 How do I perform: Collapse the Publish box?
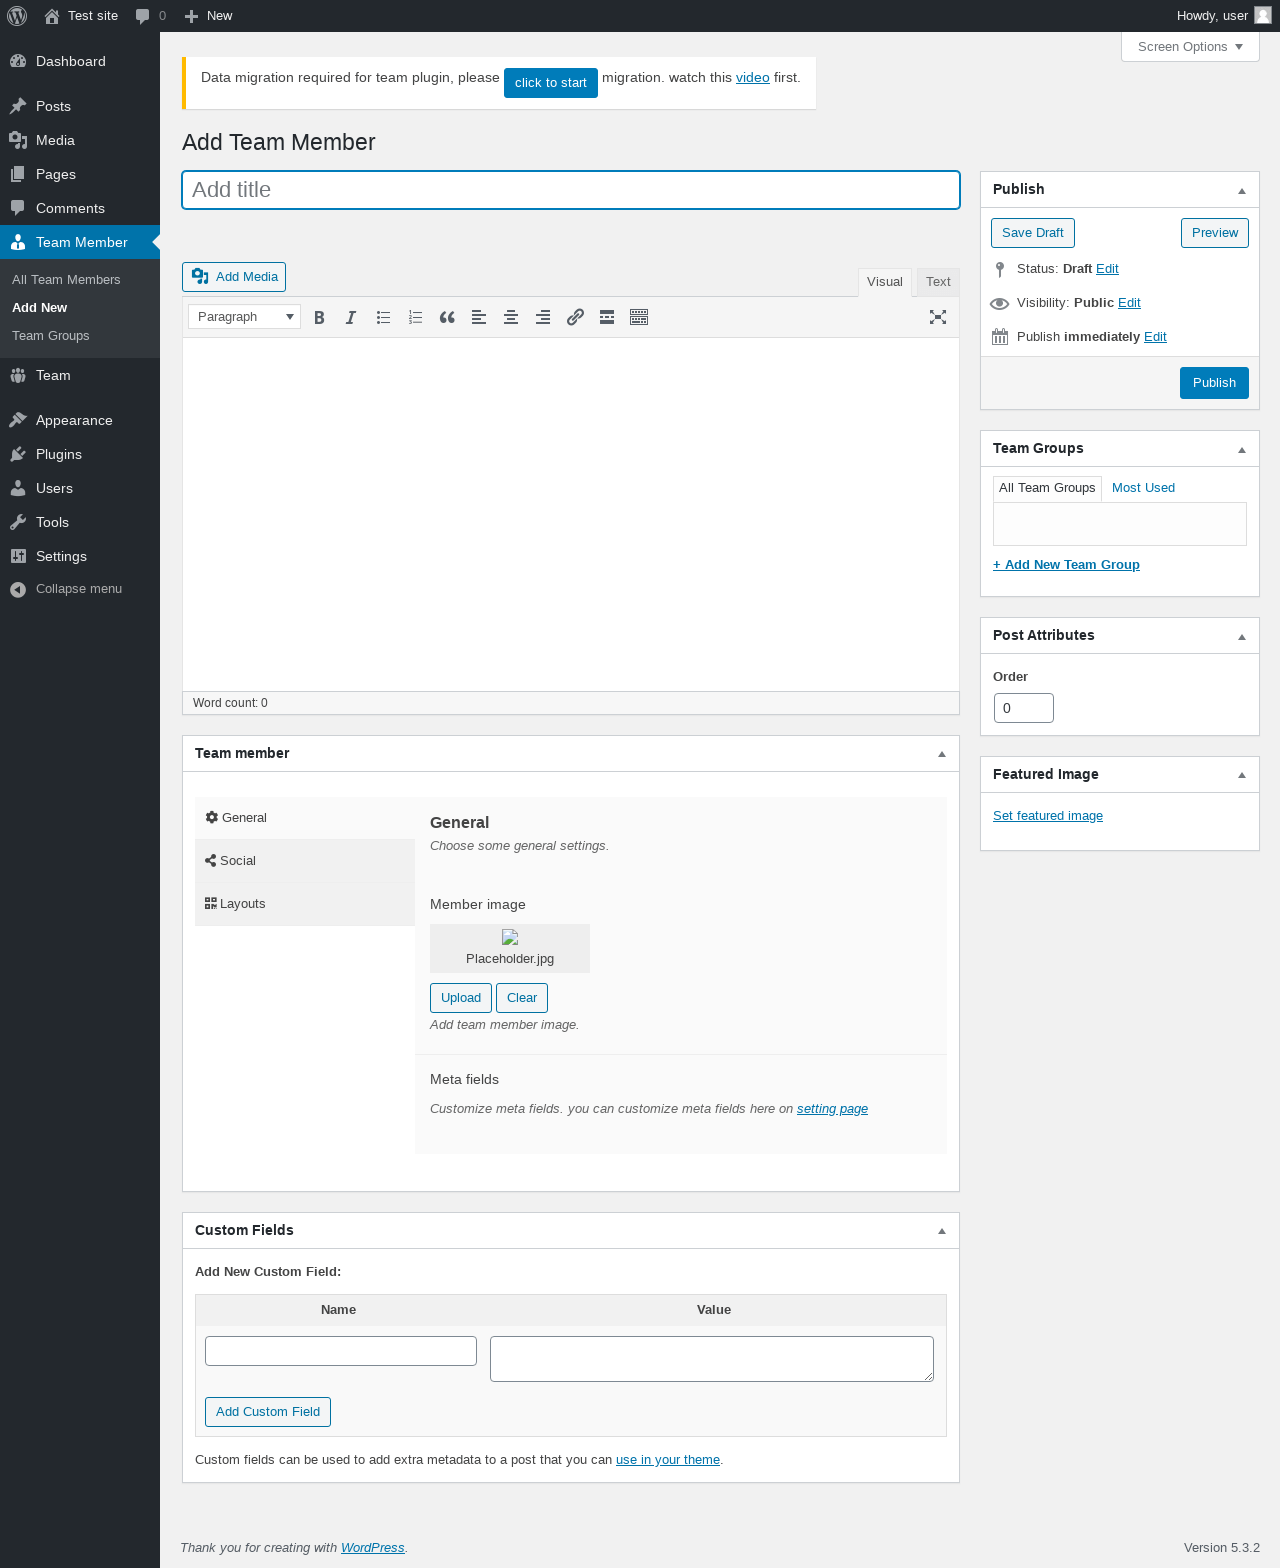tap(1242, 190)
